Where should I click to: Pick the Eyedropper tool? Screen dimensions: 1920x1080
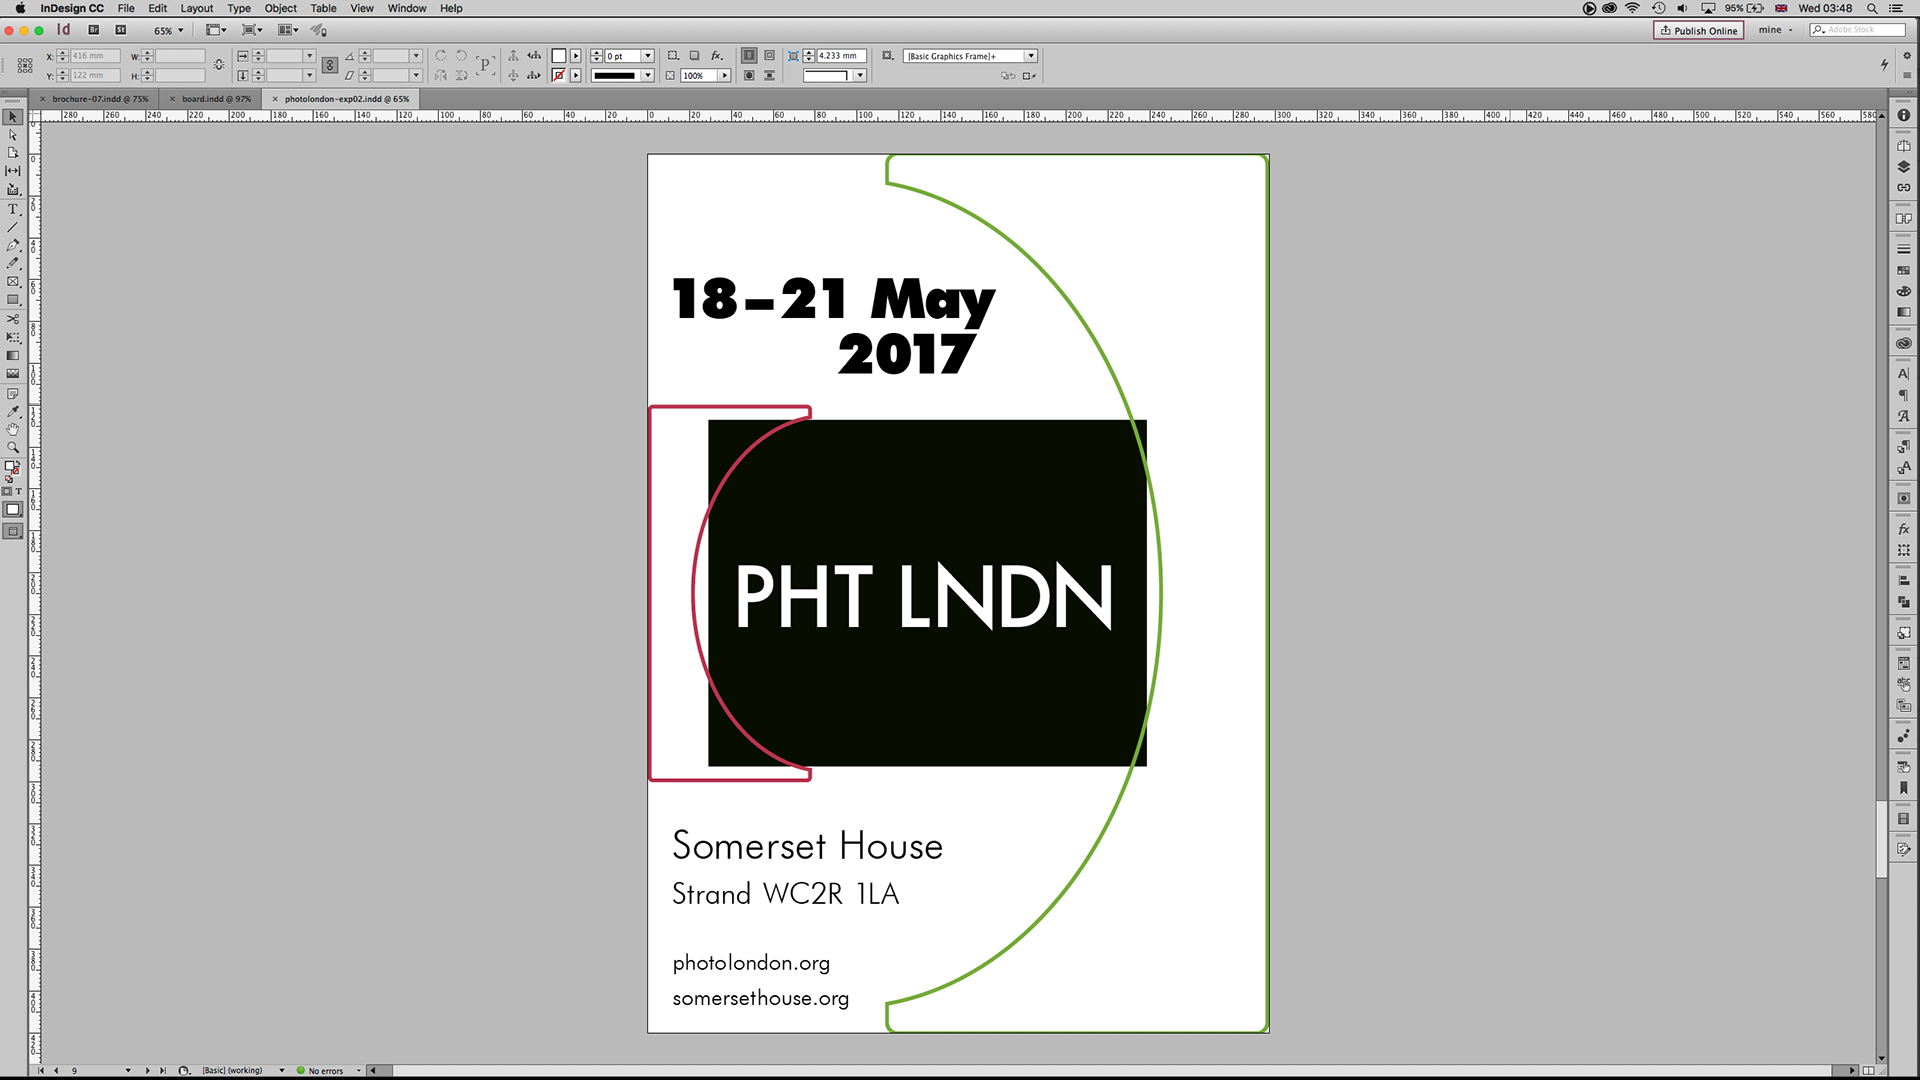click(13, 411)
